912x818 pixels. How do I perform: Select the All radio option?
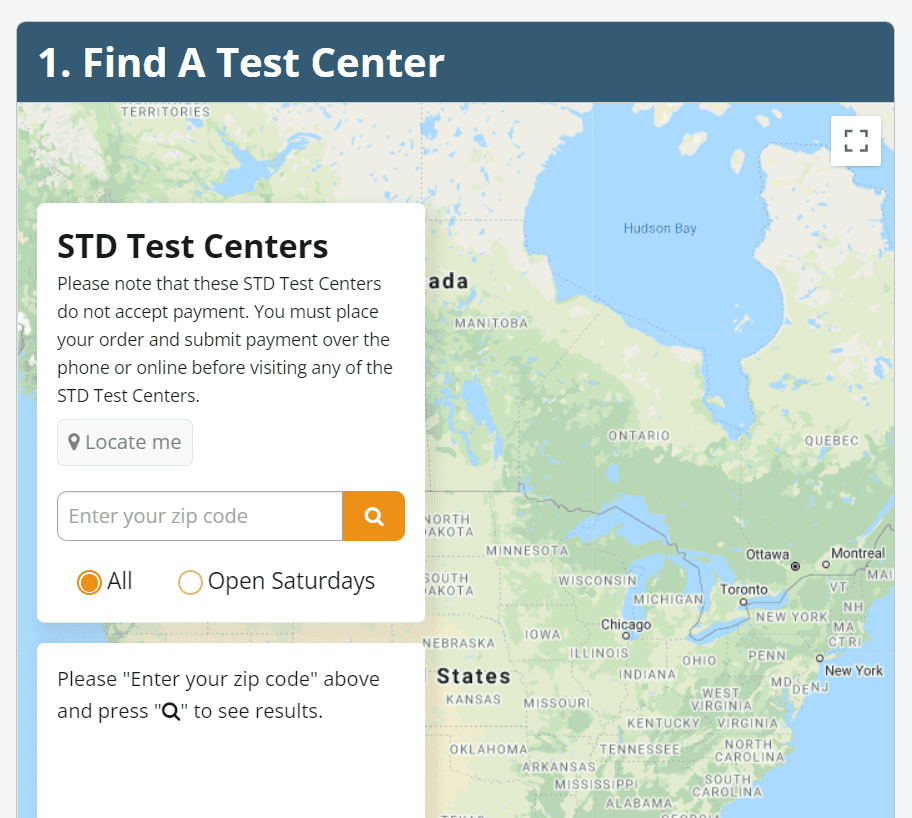[89, 582]
